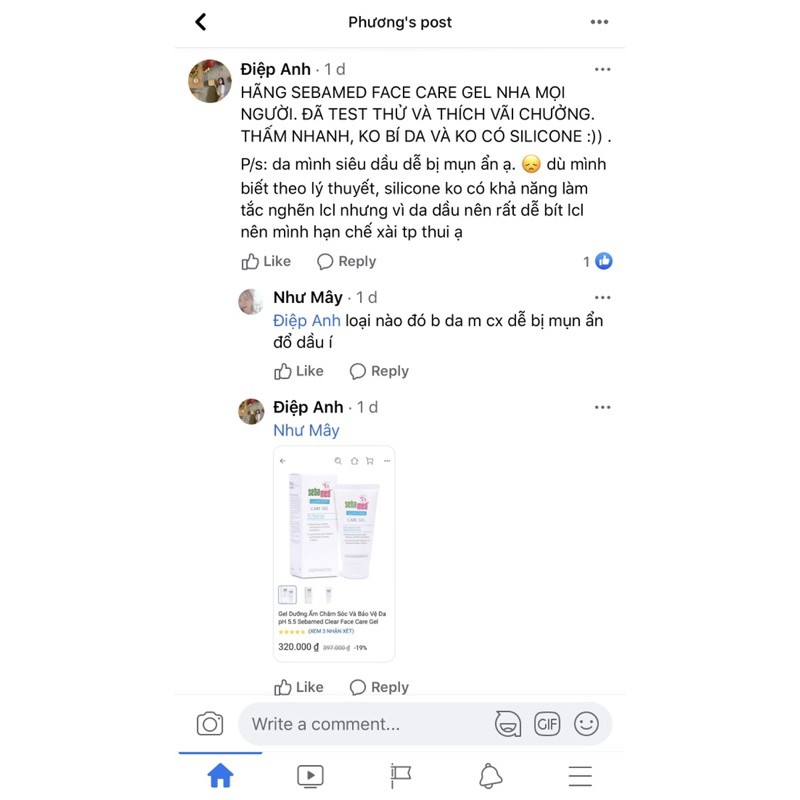Open the sticker picker icon

(508, 723)
